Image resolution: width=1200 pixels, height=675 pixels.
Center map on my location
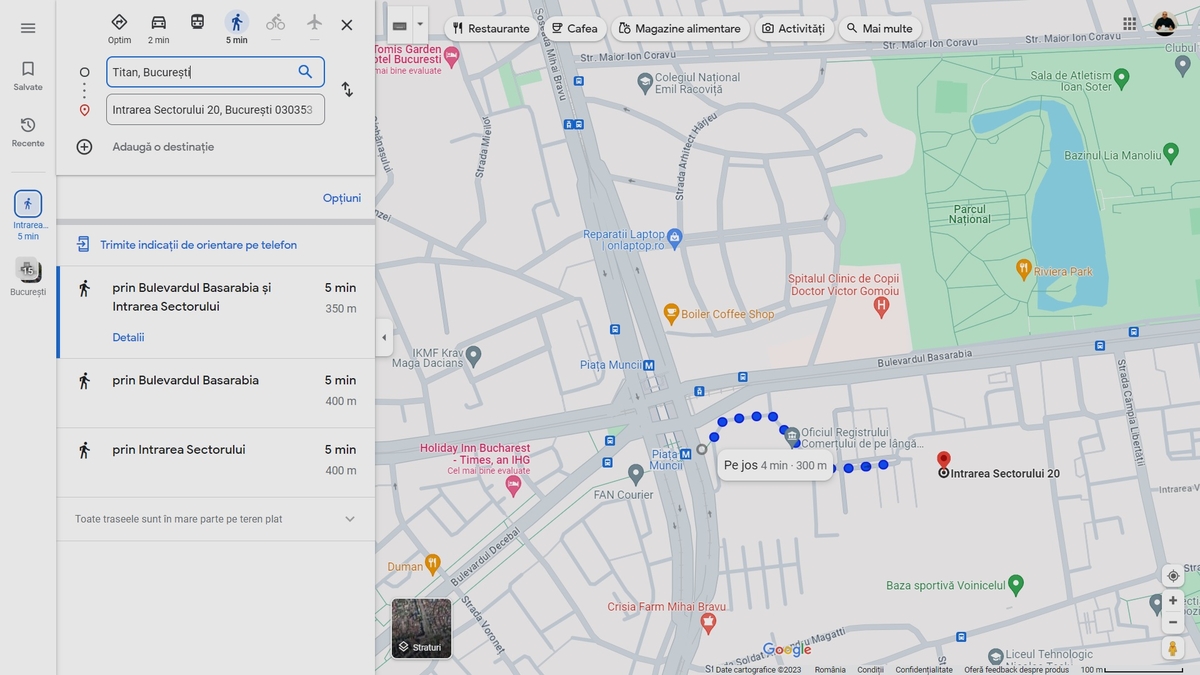1173,576
